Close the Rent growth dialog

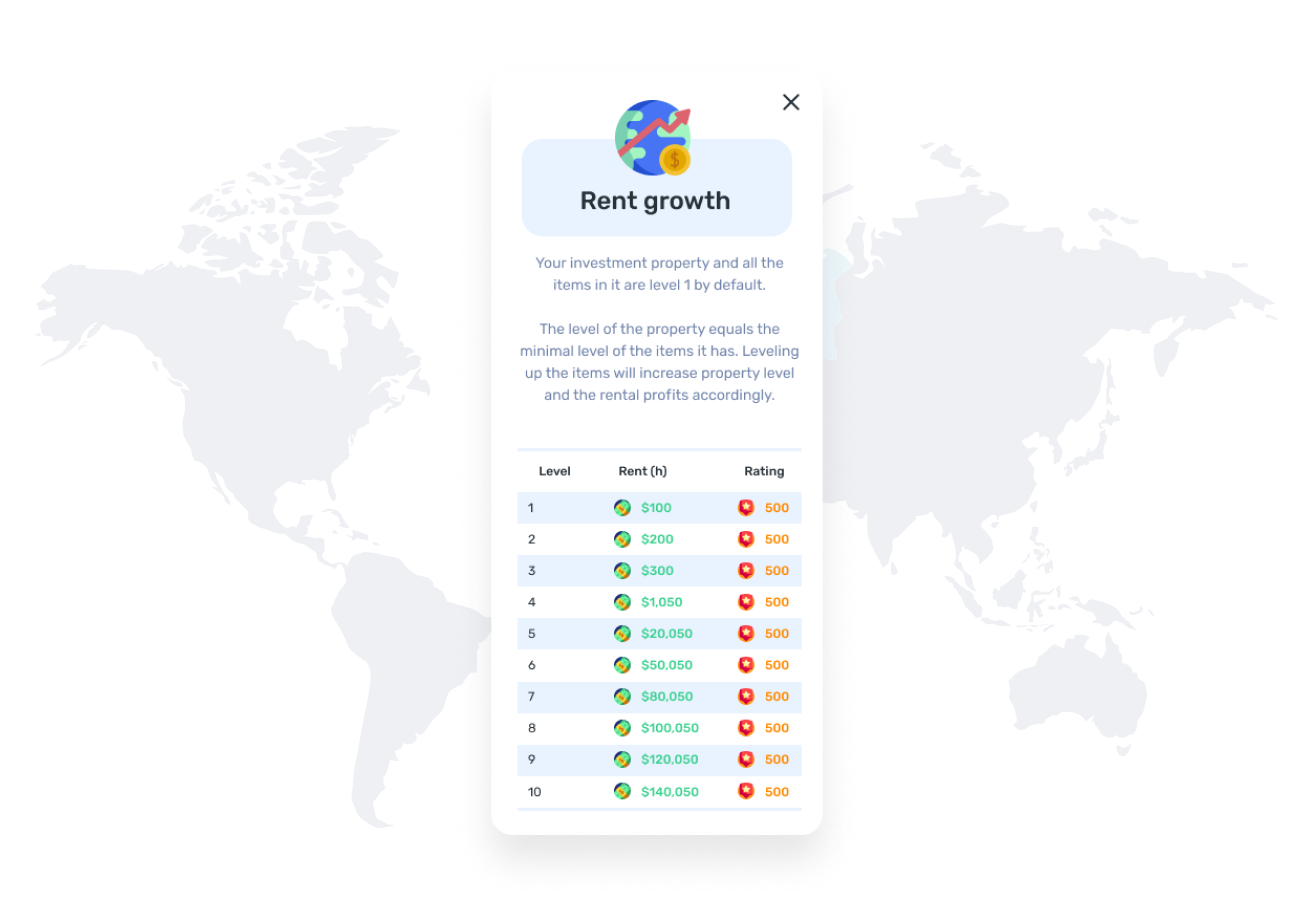[791, 102]
